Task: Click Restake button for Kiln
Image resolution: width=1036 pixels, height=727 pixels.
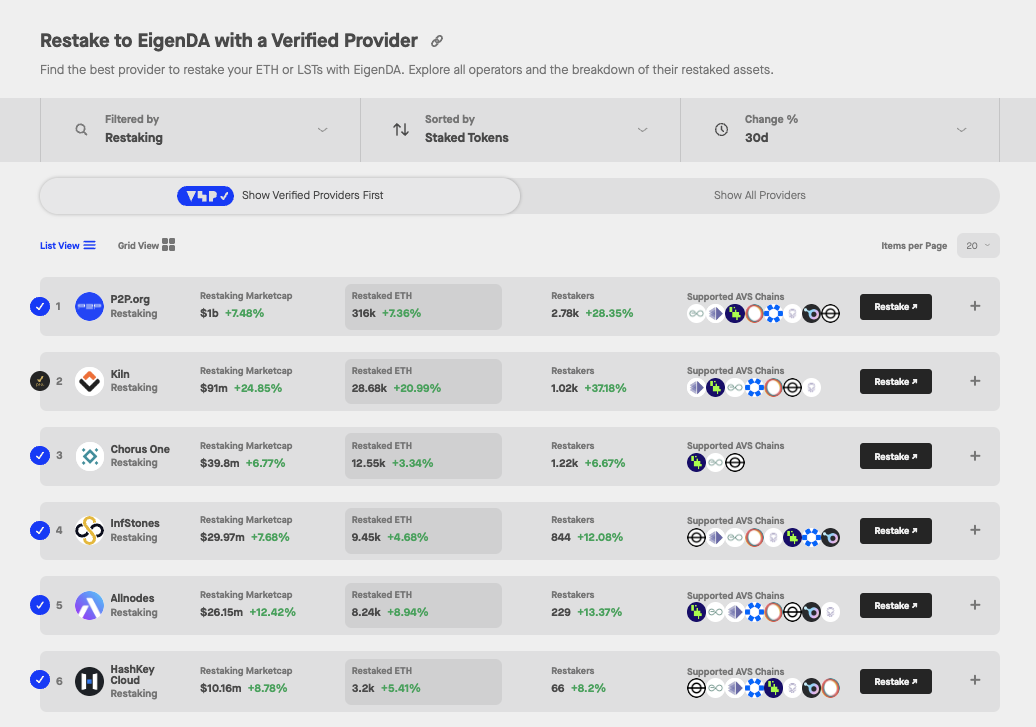Action: pos(895,381)
